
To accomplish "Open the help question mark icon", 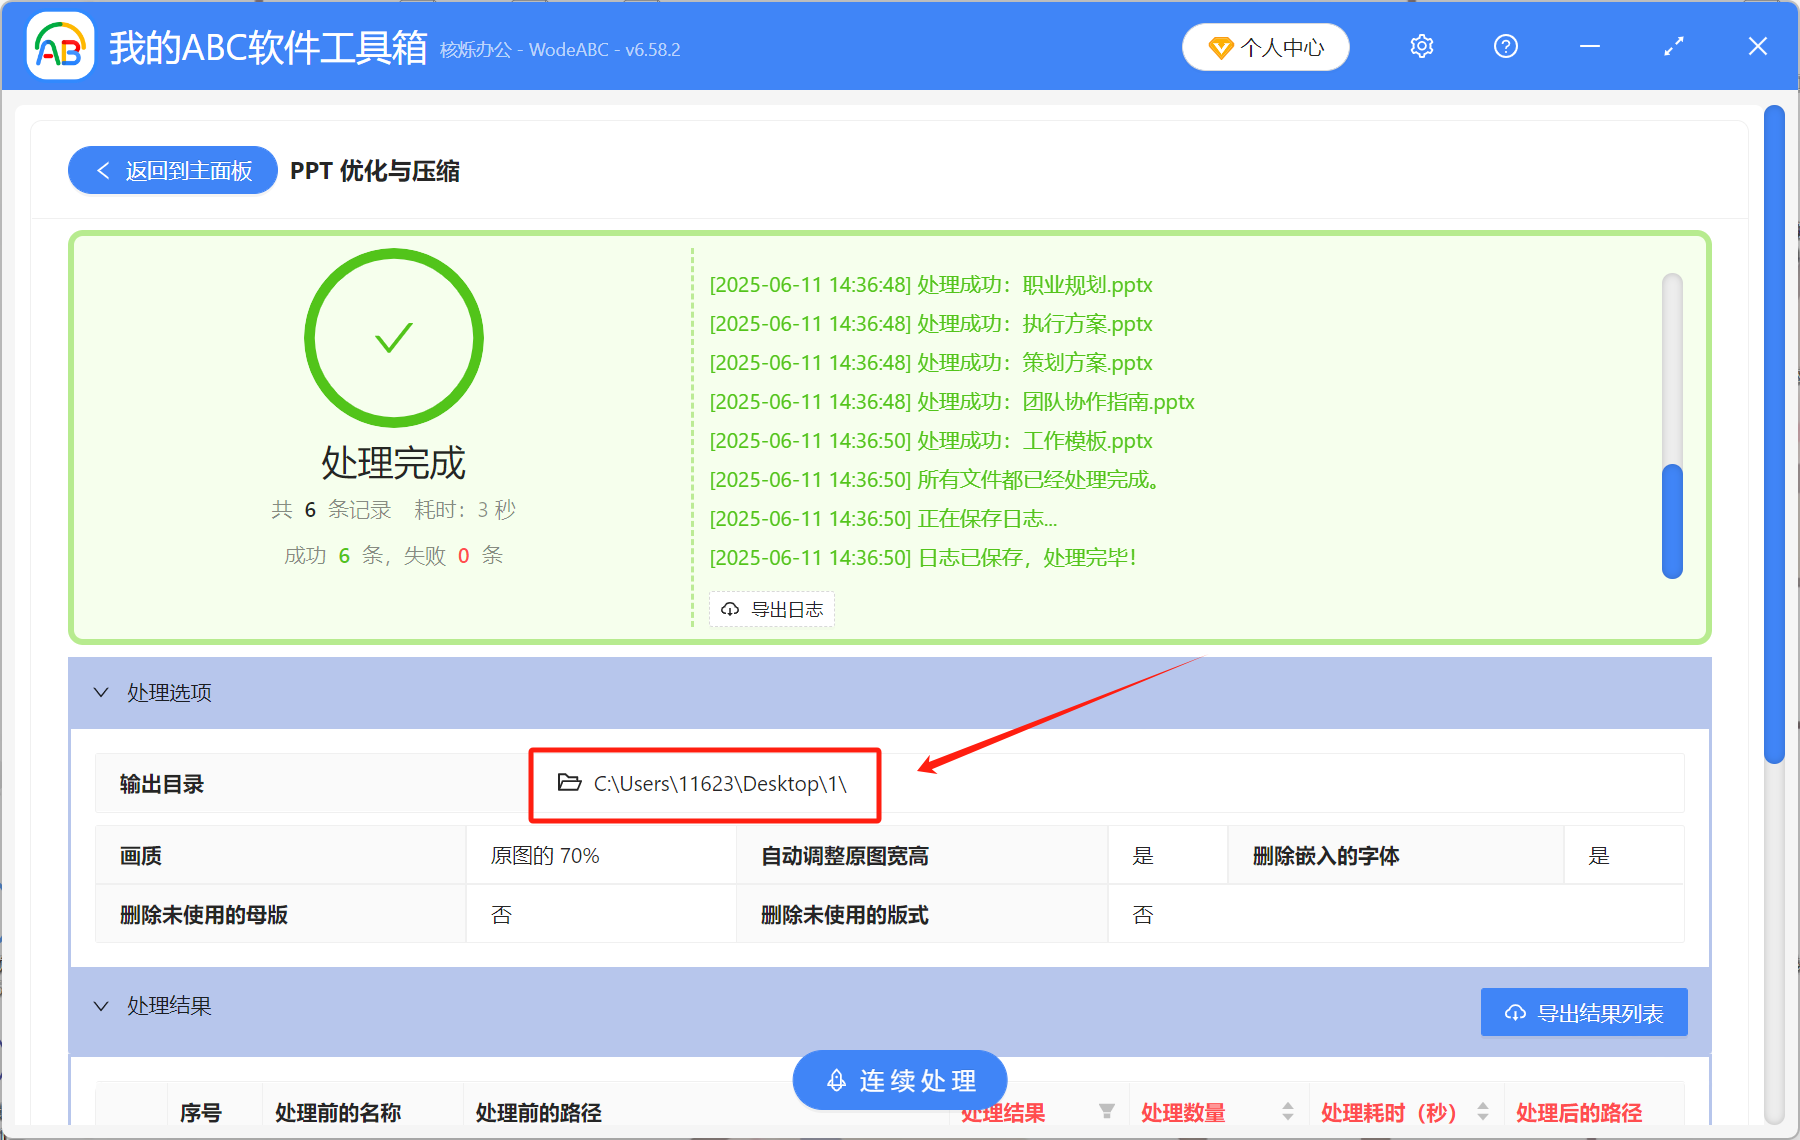I will tap(1505, 46).
